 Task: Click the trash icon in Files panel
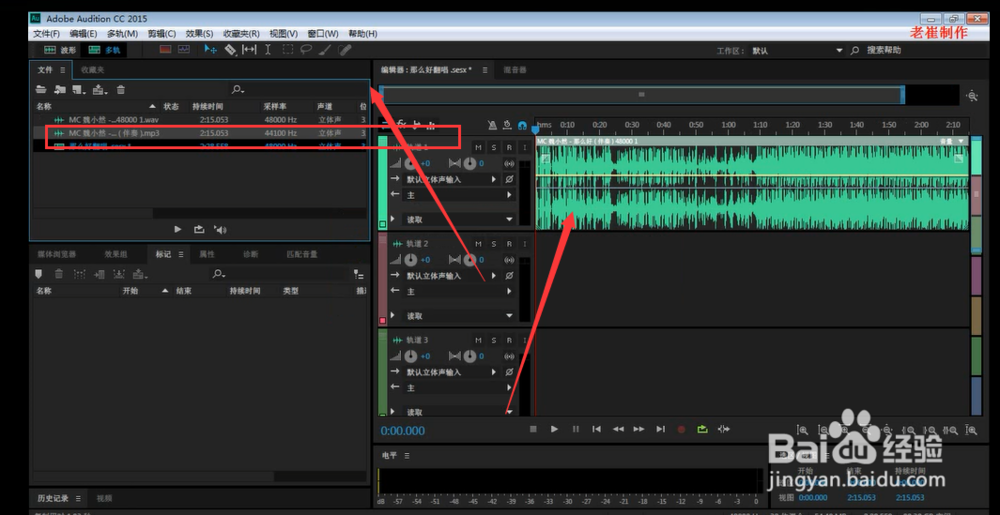click(x=121, y=90)
